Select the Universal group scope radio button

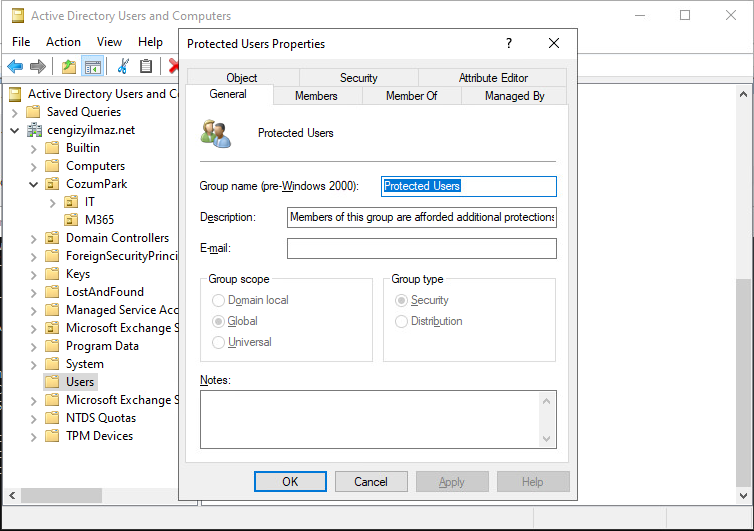[218, 342]
